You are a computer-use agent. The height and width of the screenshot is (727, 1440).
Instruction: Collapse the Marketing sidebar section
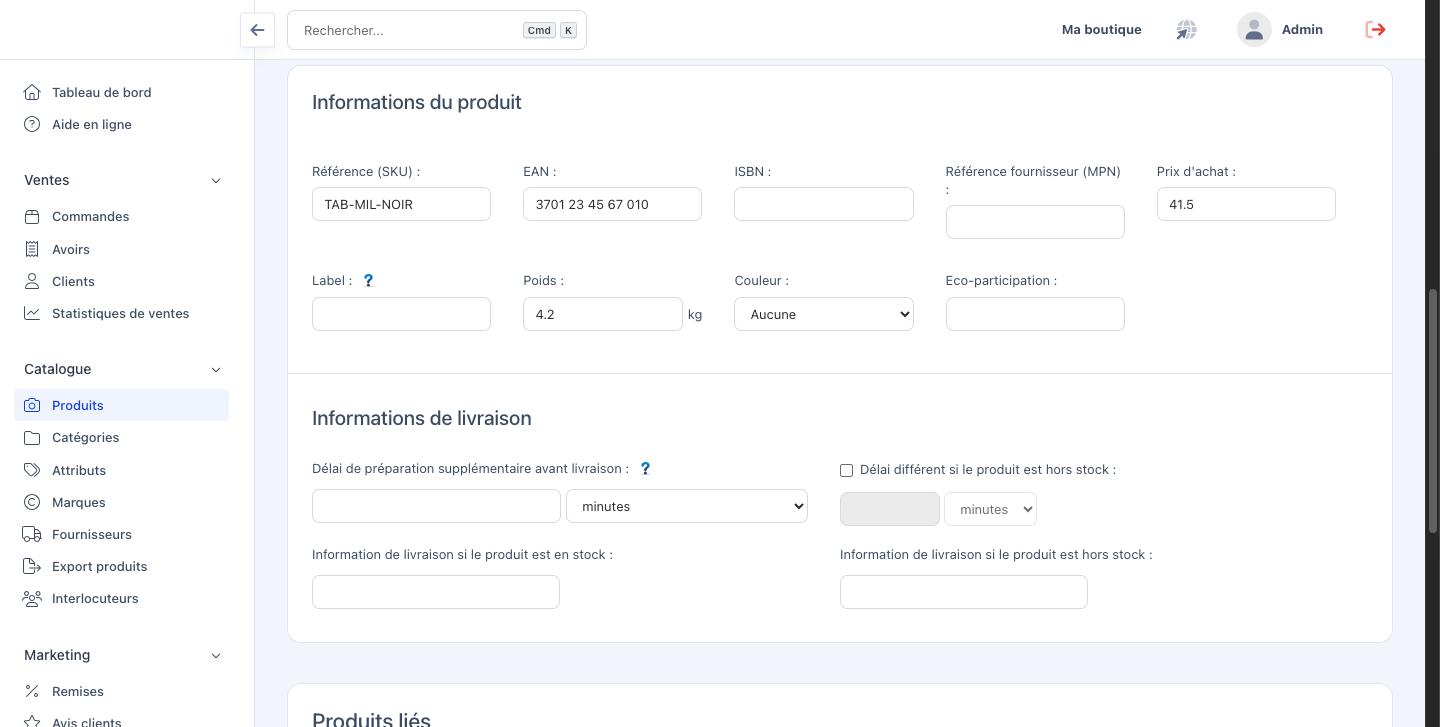pyautogui.click(x=216, y=655)
